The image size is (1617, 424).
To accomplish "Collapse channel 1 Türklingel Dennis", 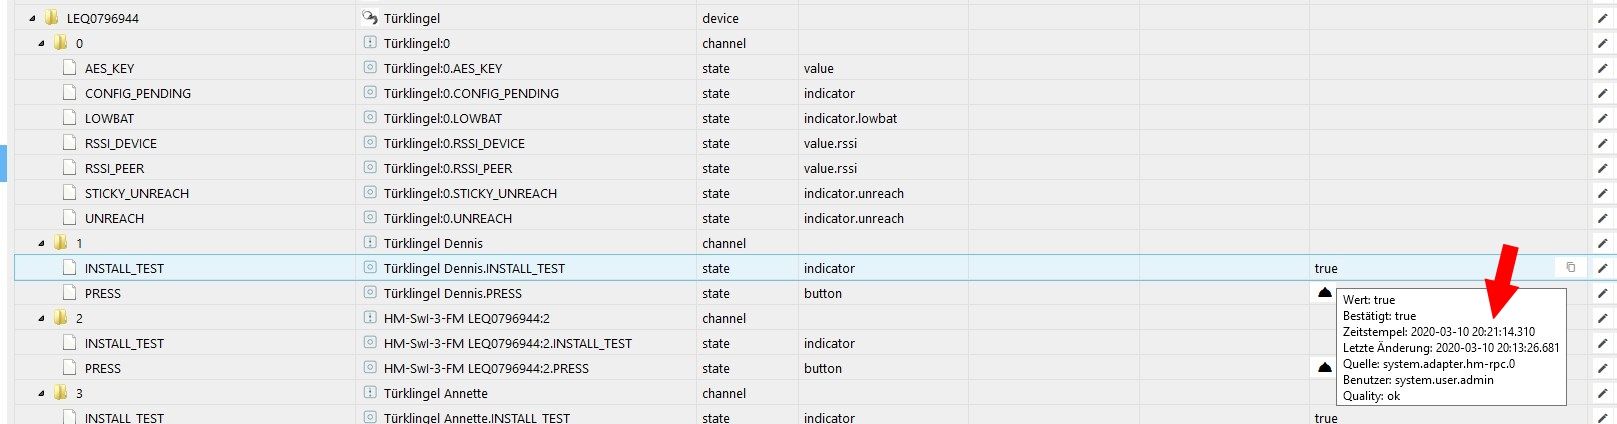I will click(x=41, y=243).
